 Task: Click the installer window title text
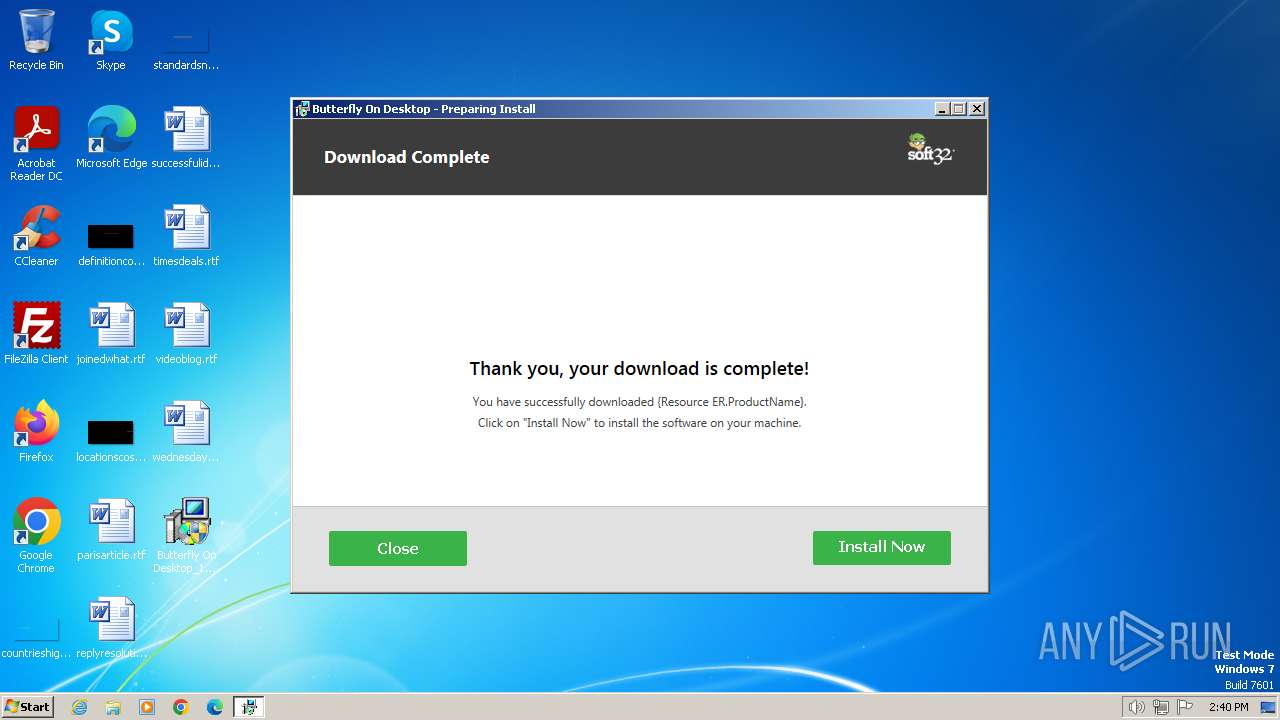[423, 109]
